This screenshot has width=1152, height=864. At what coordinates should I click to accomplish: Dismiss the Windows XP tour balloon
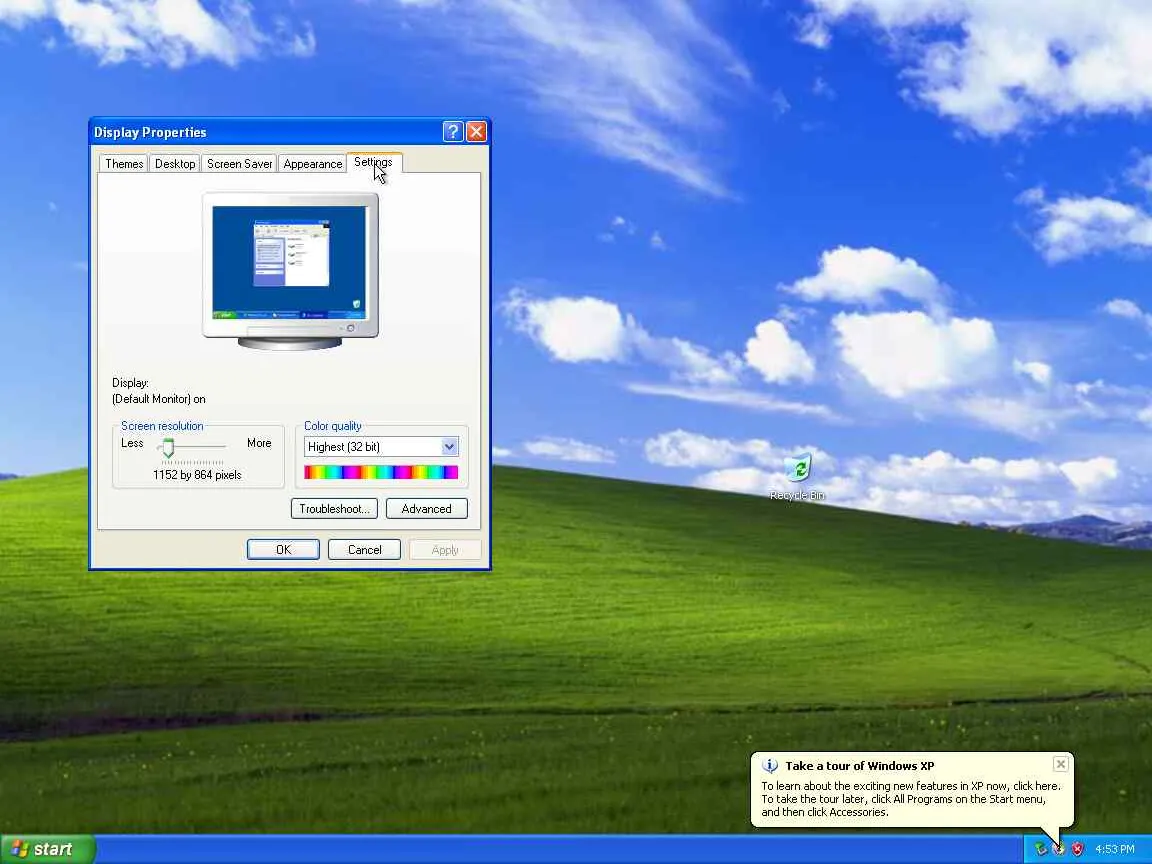1060,764
